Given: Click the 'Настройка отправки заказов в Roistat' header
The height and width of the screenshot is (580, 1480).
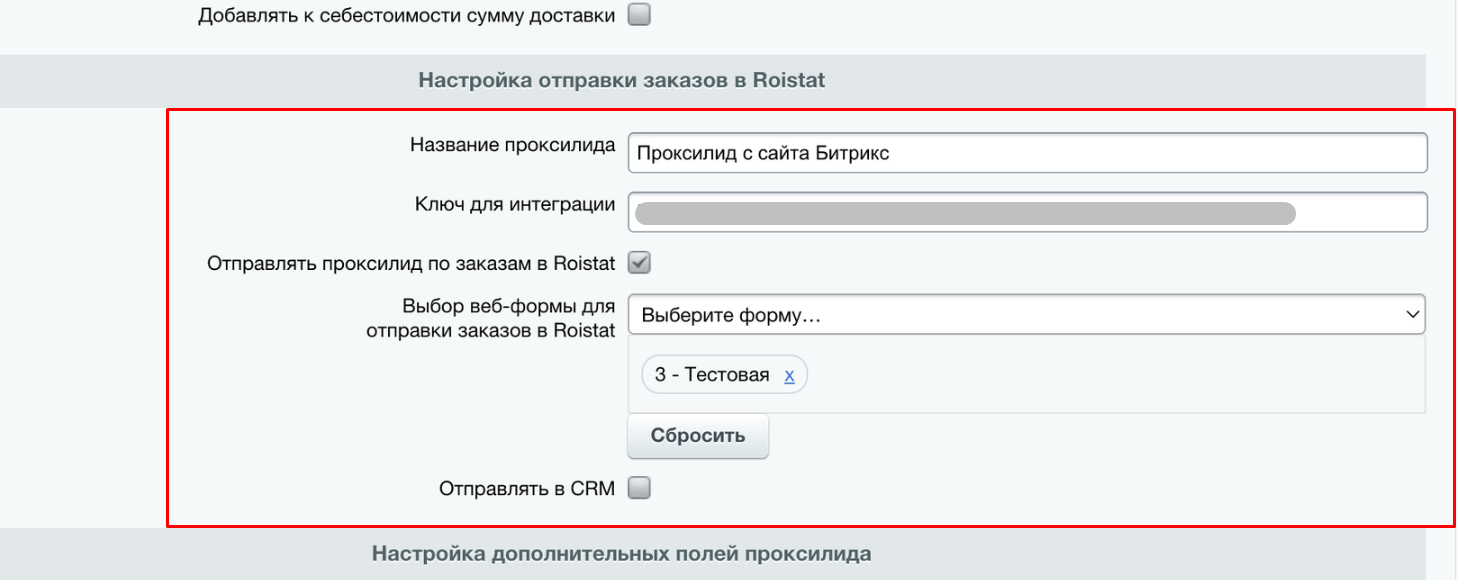Looking at the screenshot, I should (x=621, y=80).
